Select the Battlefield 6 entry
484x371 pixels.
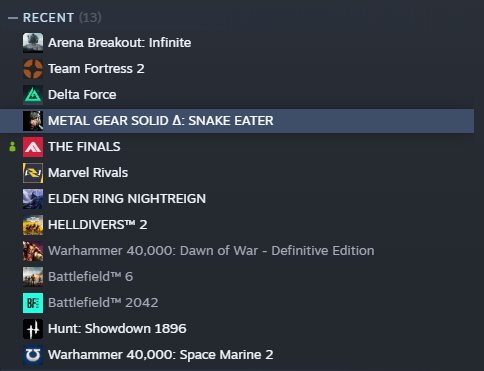[x=237, y=277]
